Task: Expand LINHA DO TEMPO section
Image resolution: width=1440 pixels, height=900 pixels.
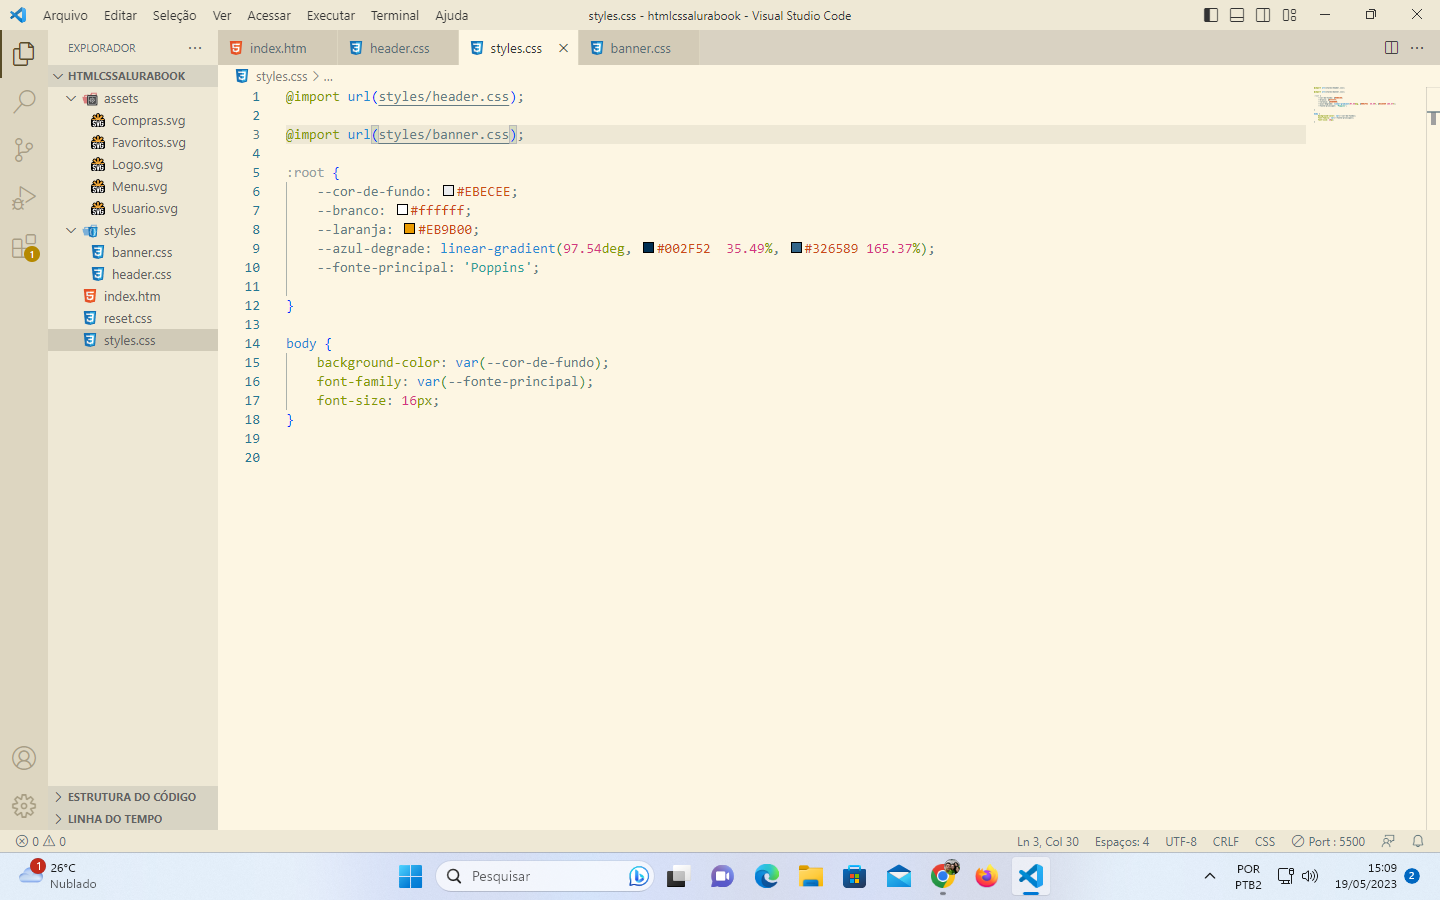Action: click(x=133, y=819)
